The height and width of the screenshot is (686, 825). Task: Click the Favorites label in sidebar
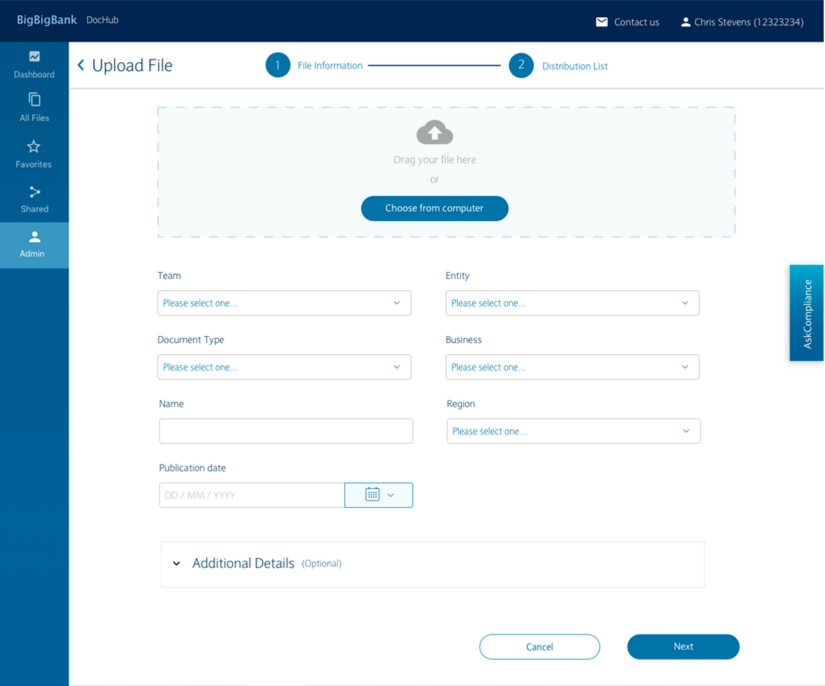(34, 164)
